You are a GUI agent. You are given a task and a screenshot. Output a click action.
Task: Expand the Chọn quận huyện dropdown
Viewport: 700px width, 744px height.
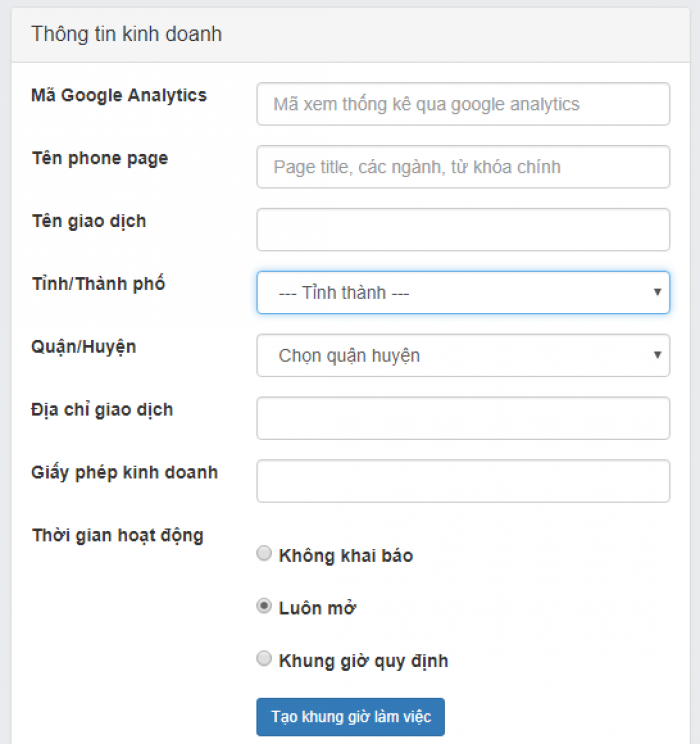pyautogui.click(x=463, y=355)
